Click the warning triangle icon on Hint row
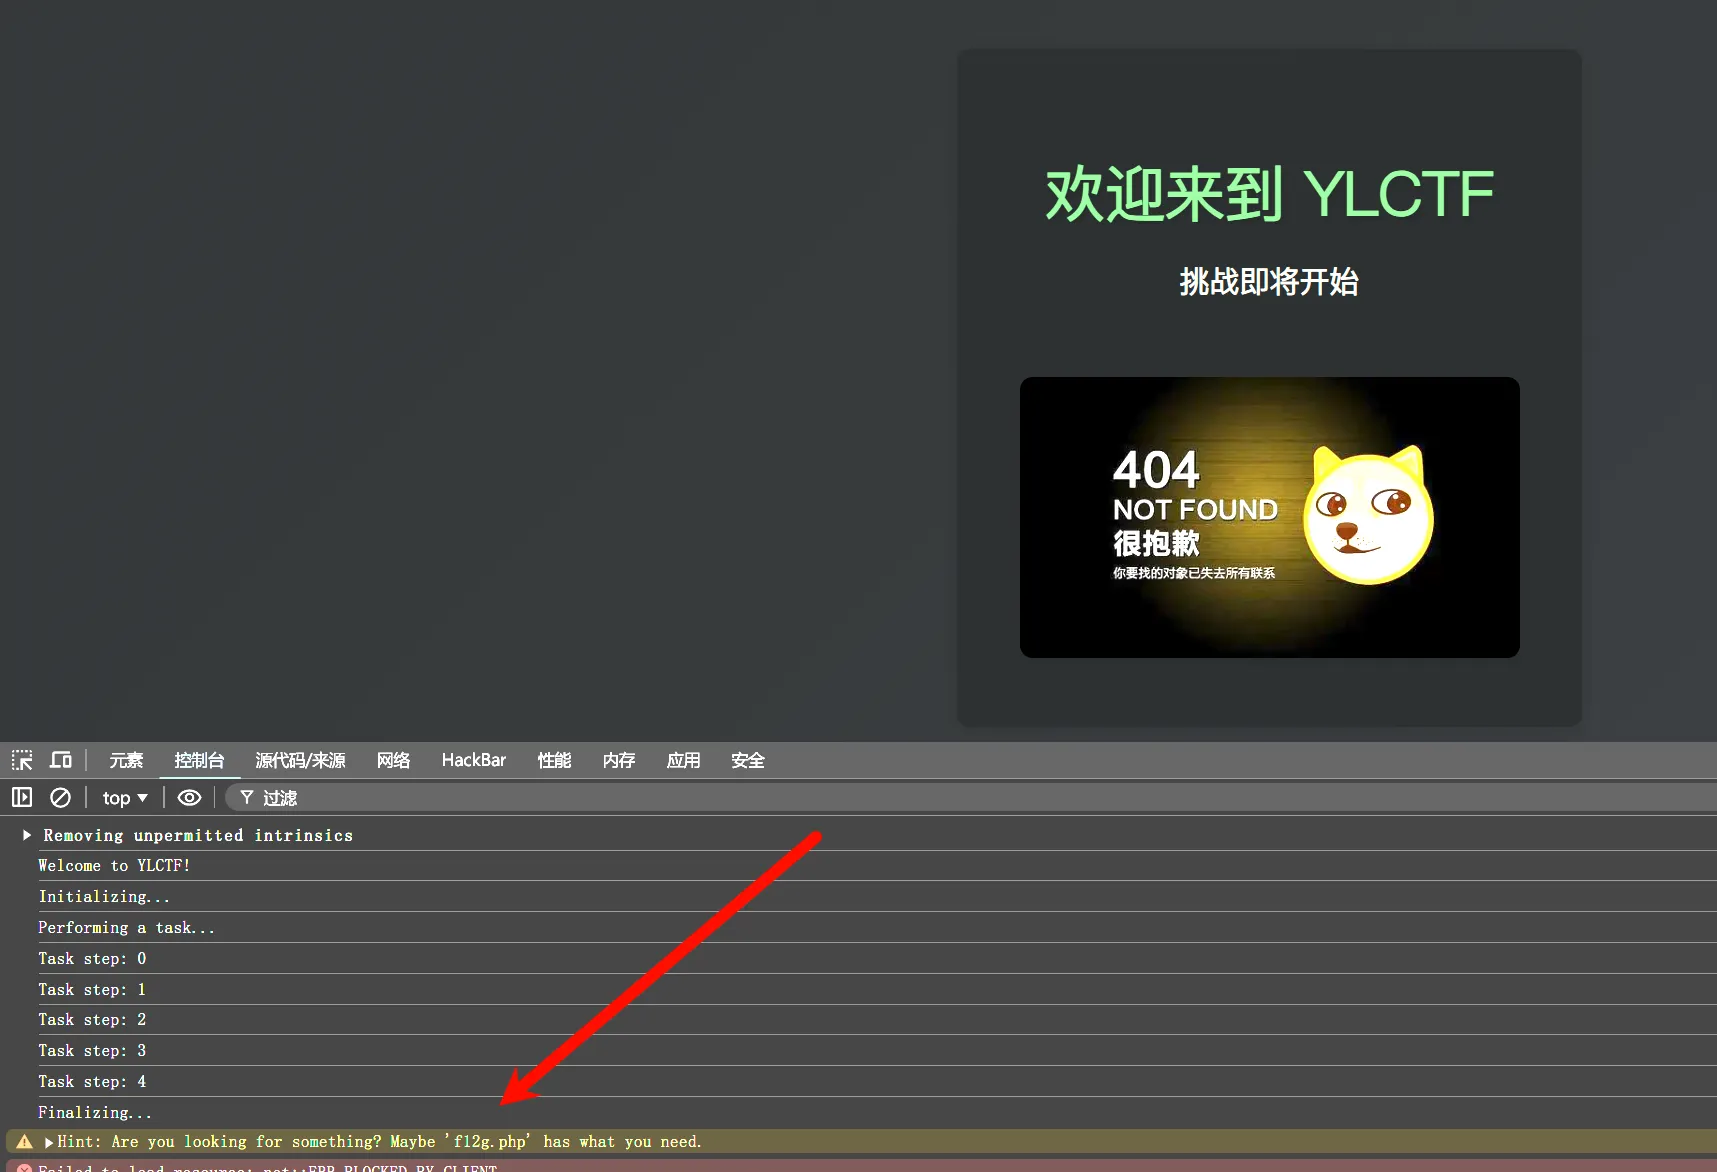Viewport: 1717px width, 1172px height. click(24, 1142)
